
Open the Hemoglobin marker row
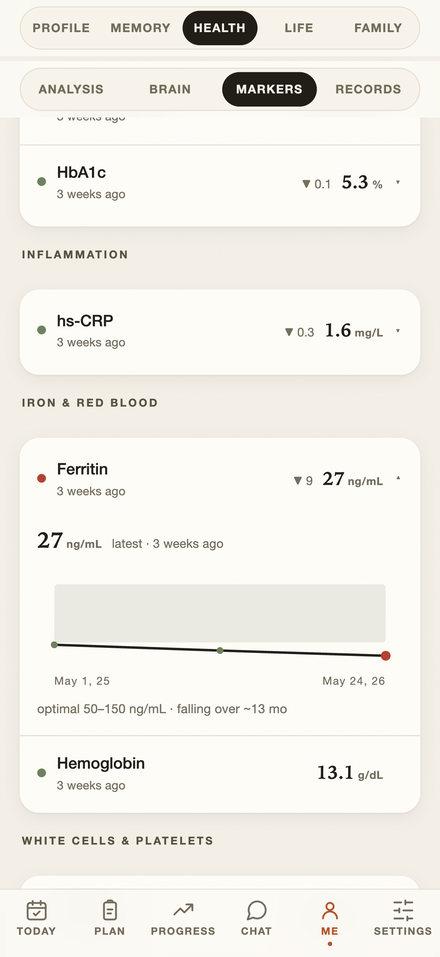(220, 774)
